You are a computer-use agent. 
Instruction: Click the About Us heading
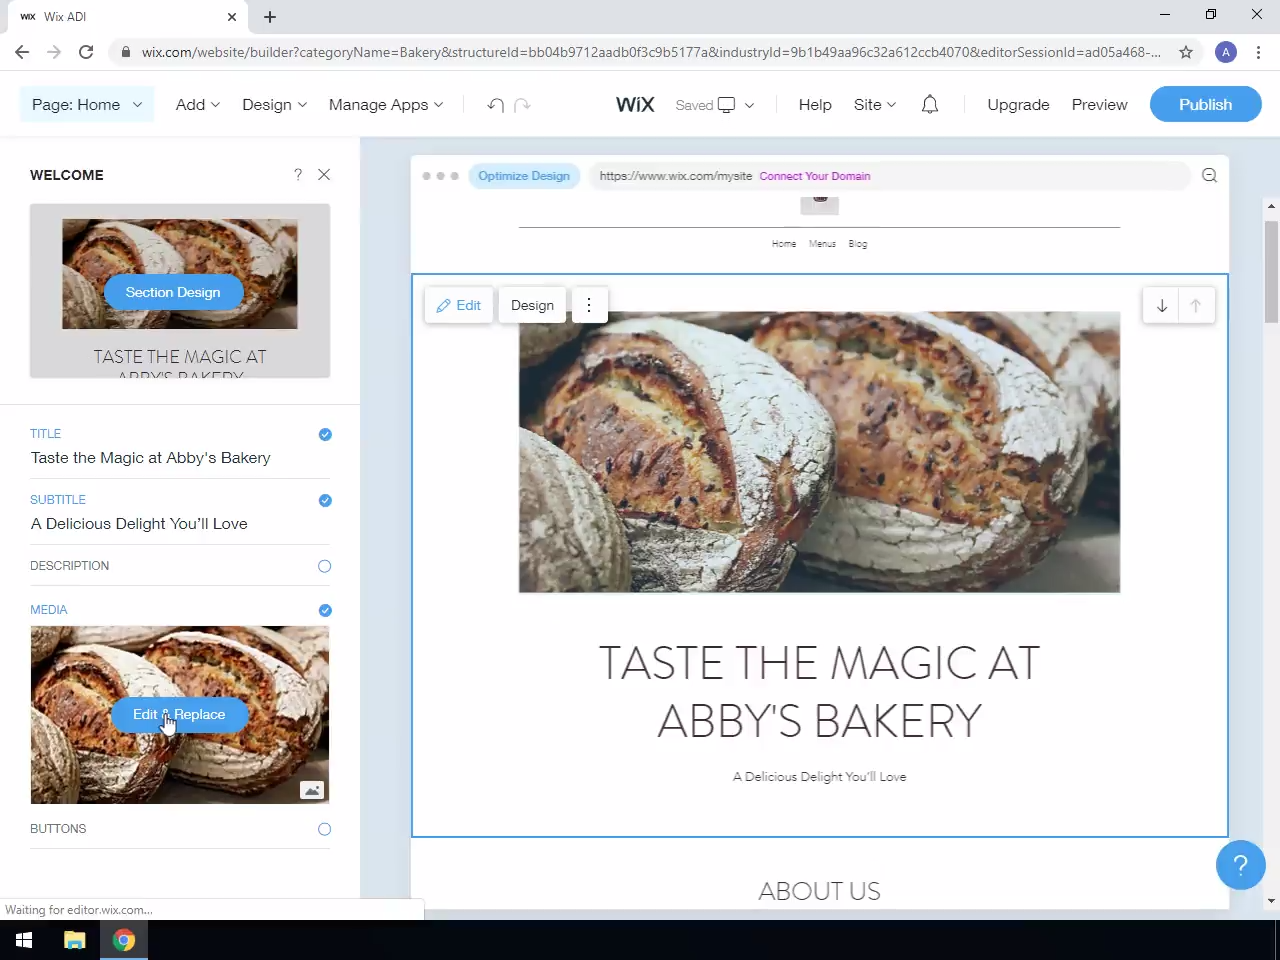point(819,891)
